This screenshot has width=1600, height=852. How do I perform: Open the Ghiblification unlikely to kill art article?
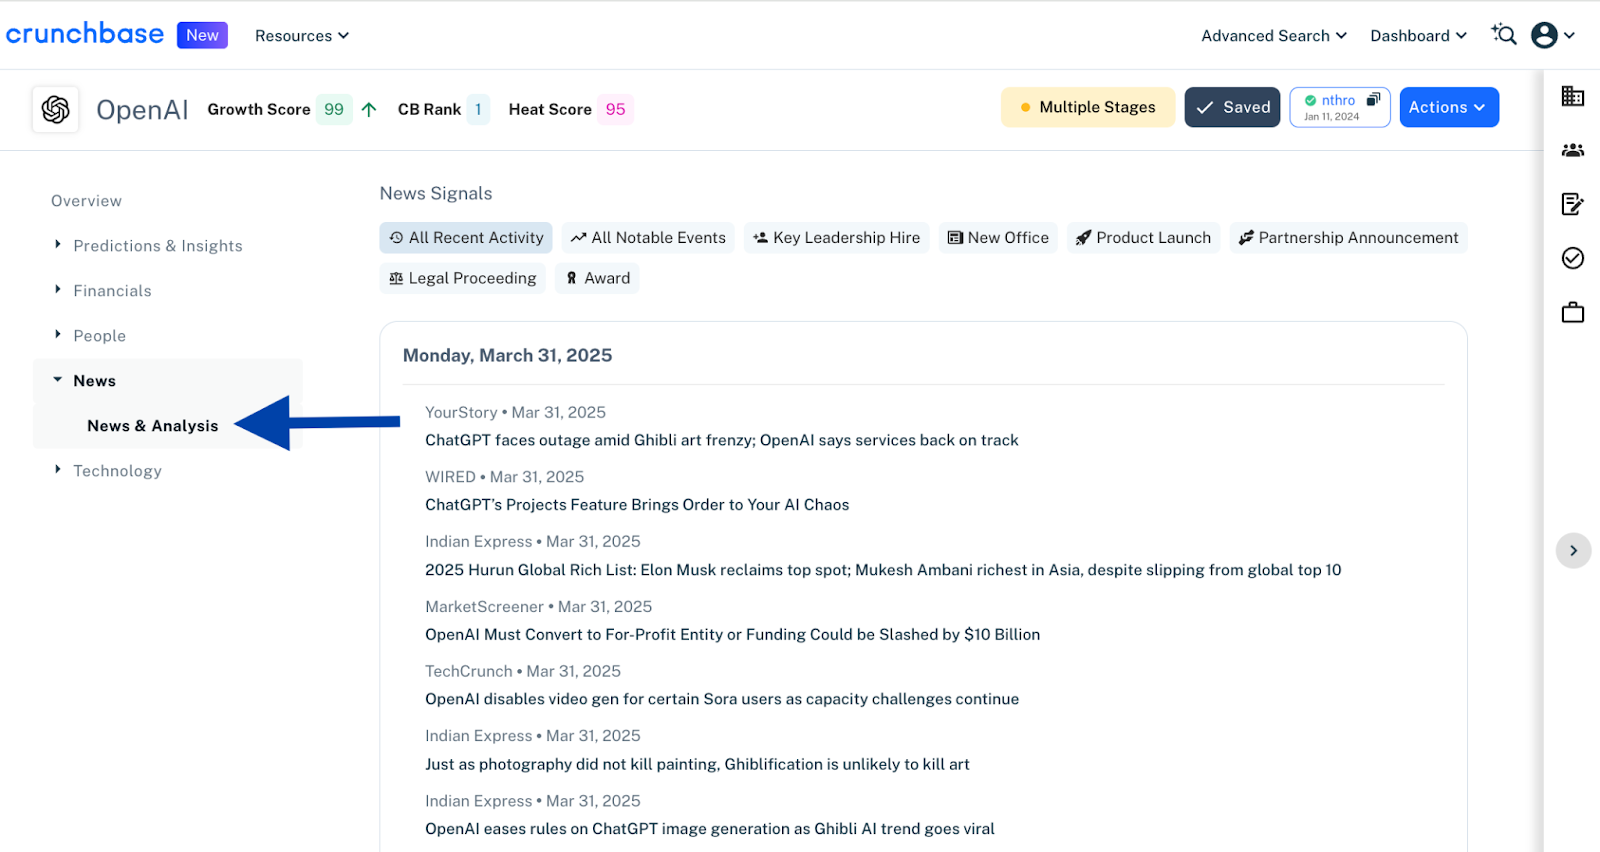point(697,764)
